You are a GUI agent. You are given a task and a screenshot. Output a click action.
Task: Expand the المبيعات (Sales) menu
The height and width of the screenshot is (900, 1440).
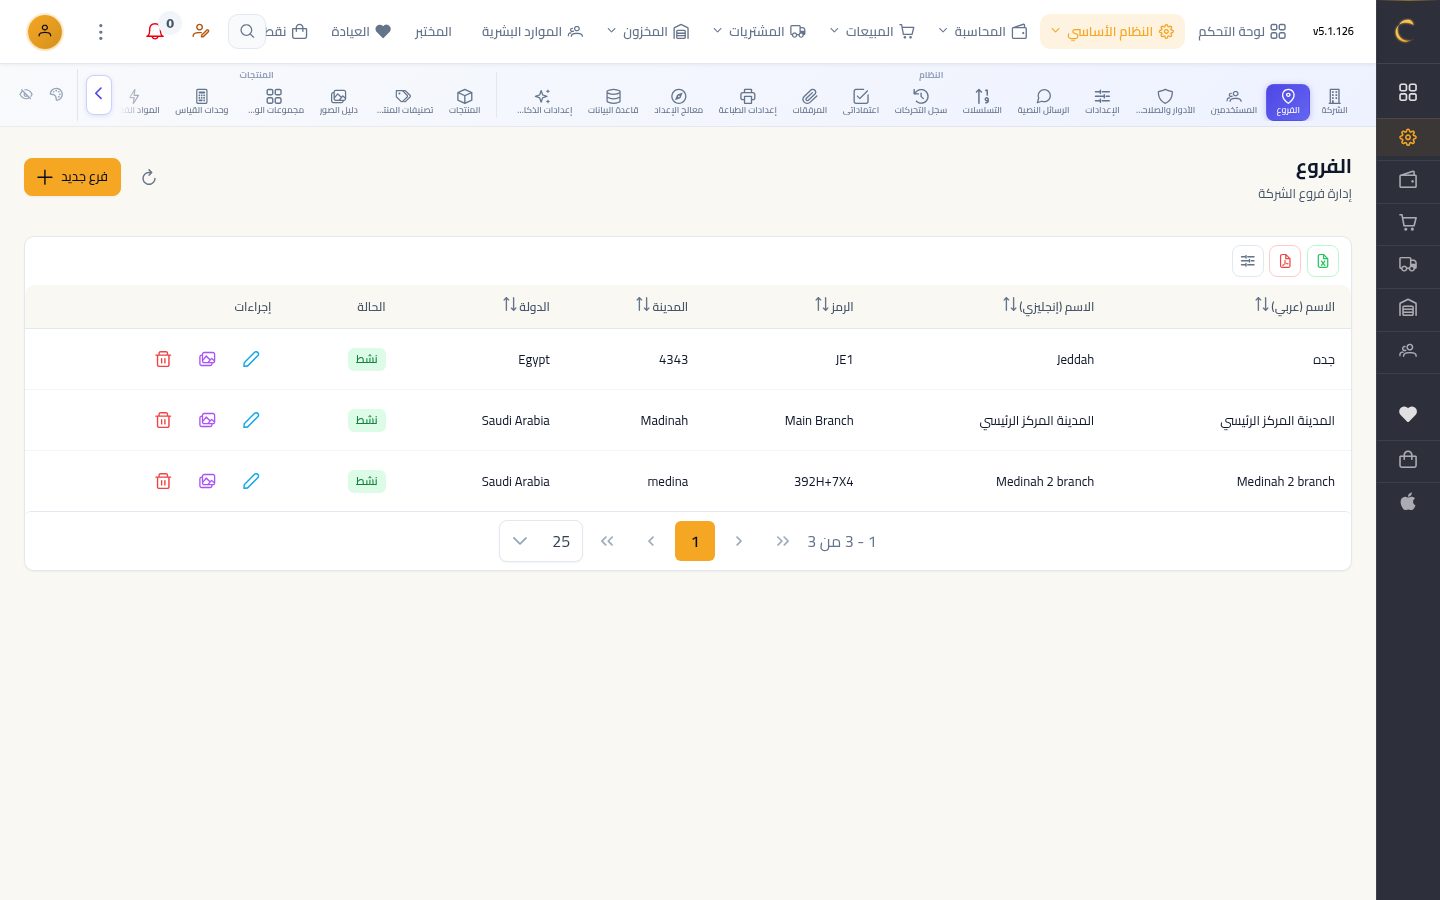(x=871, y=32)
